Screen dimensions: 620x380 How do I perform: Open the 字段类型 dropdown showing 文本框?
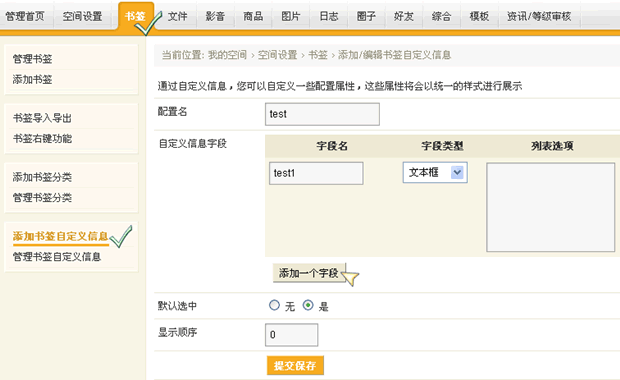(435, 172)
